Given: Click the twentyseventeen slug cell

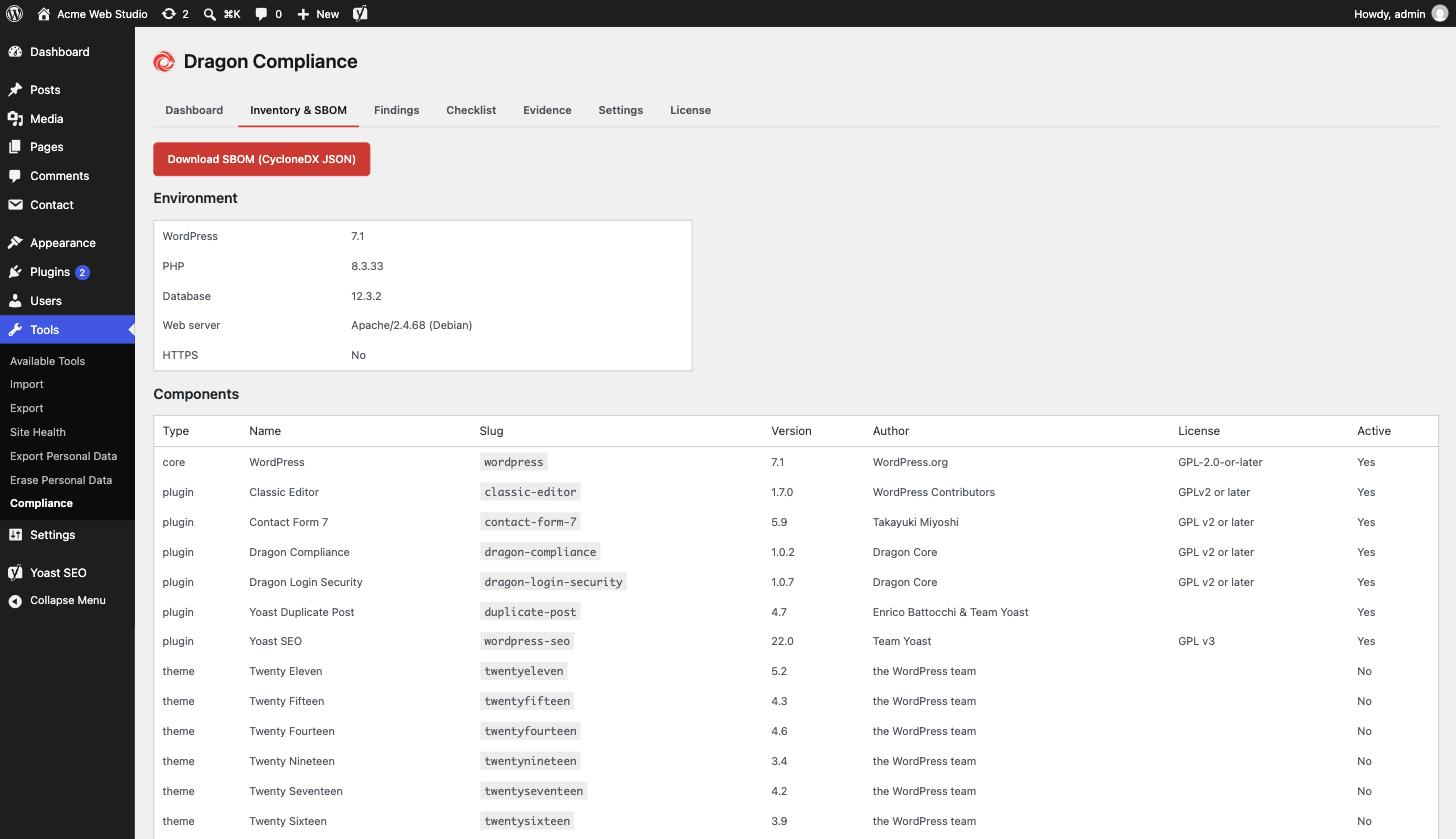Looking at the screenshot, I should point(533,791).
